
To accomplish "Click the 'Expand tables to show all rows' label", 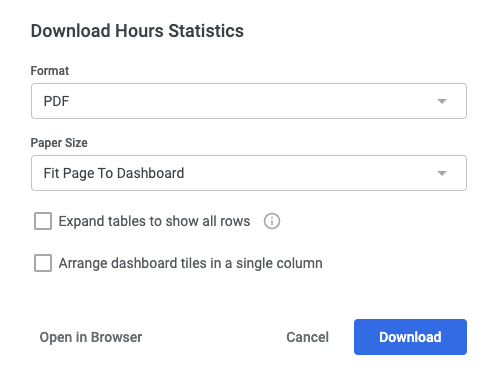I will tap(154, 221).
